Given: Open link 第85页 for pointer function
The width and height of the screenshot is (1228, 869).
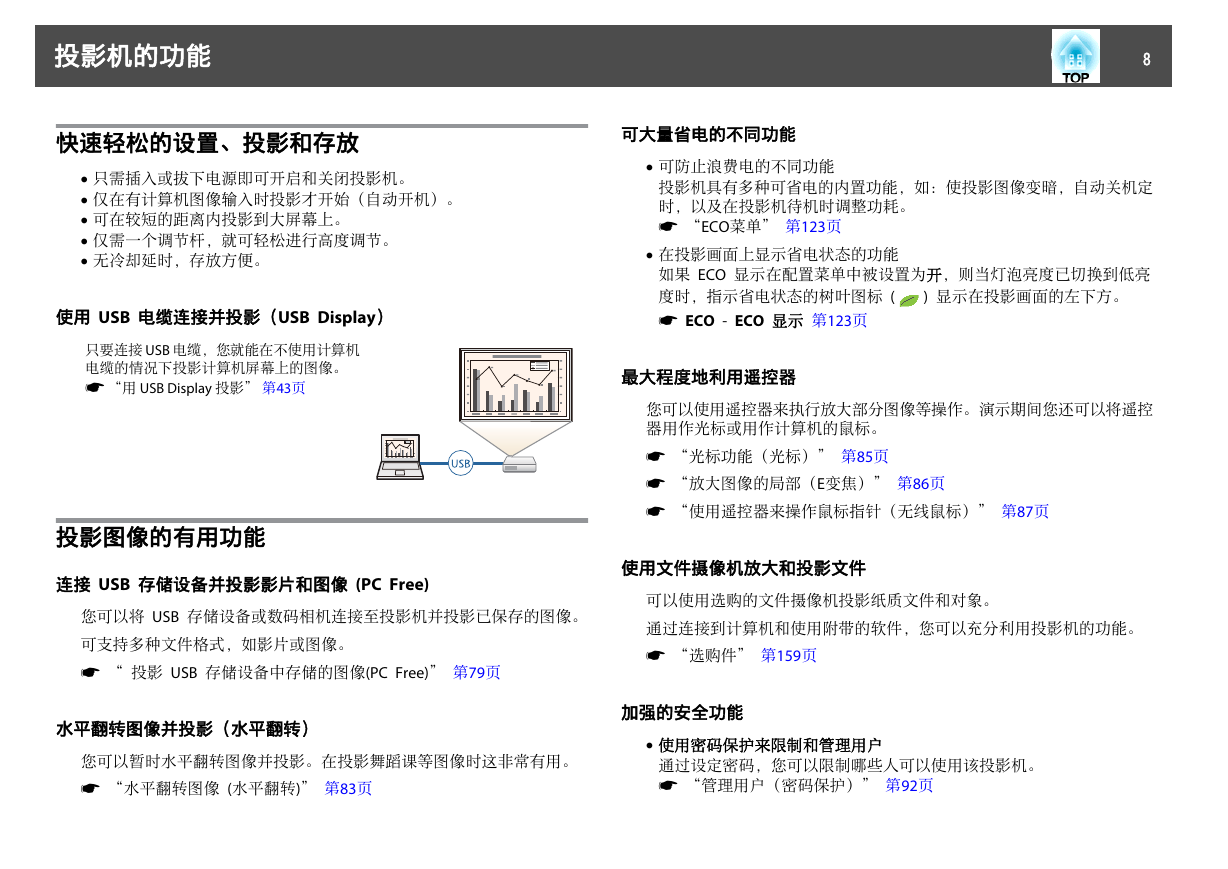Looking at the screenshot, I should [865, 456].
